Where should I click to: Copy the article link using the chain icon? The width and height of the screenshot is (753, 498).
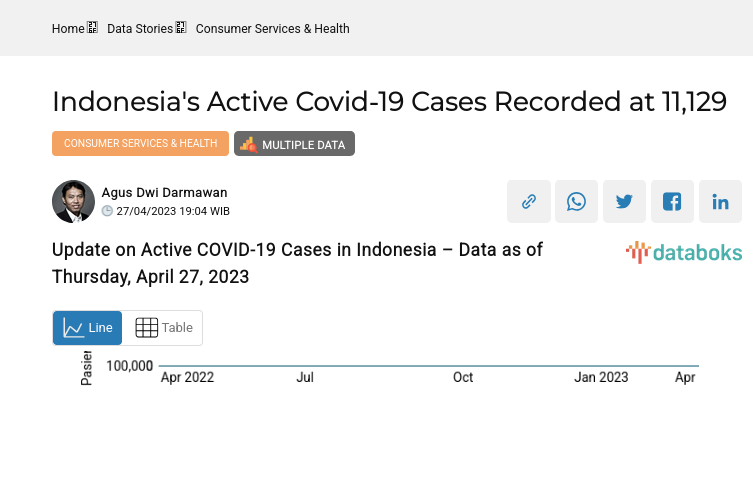tap(529, 202)
